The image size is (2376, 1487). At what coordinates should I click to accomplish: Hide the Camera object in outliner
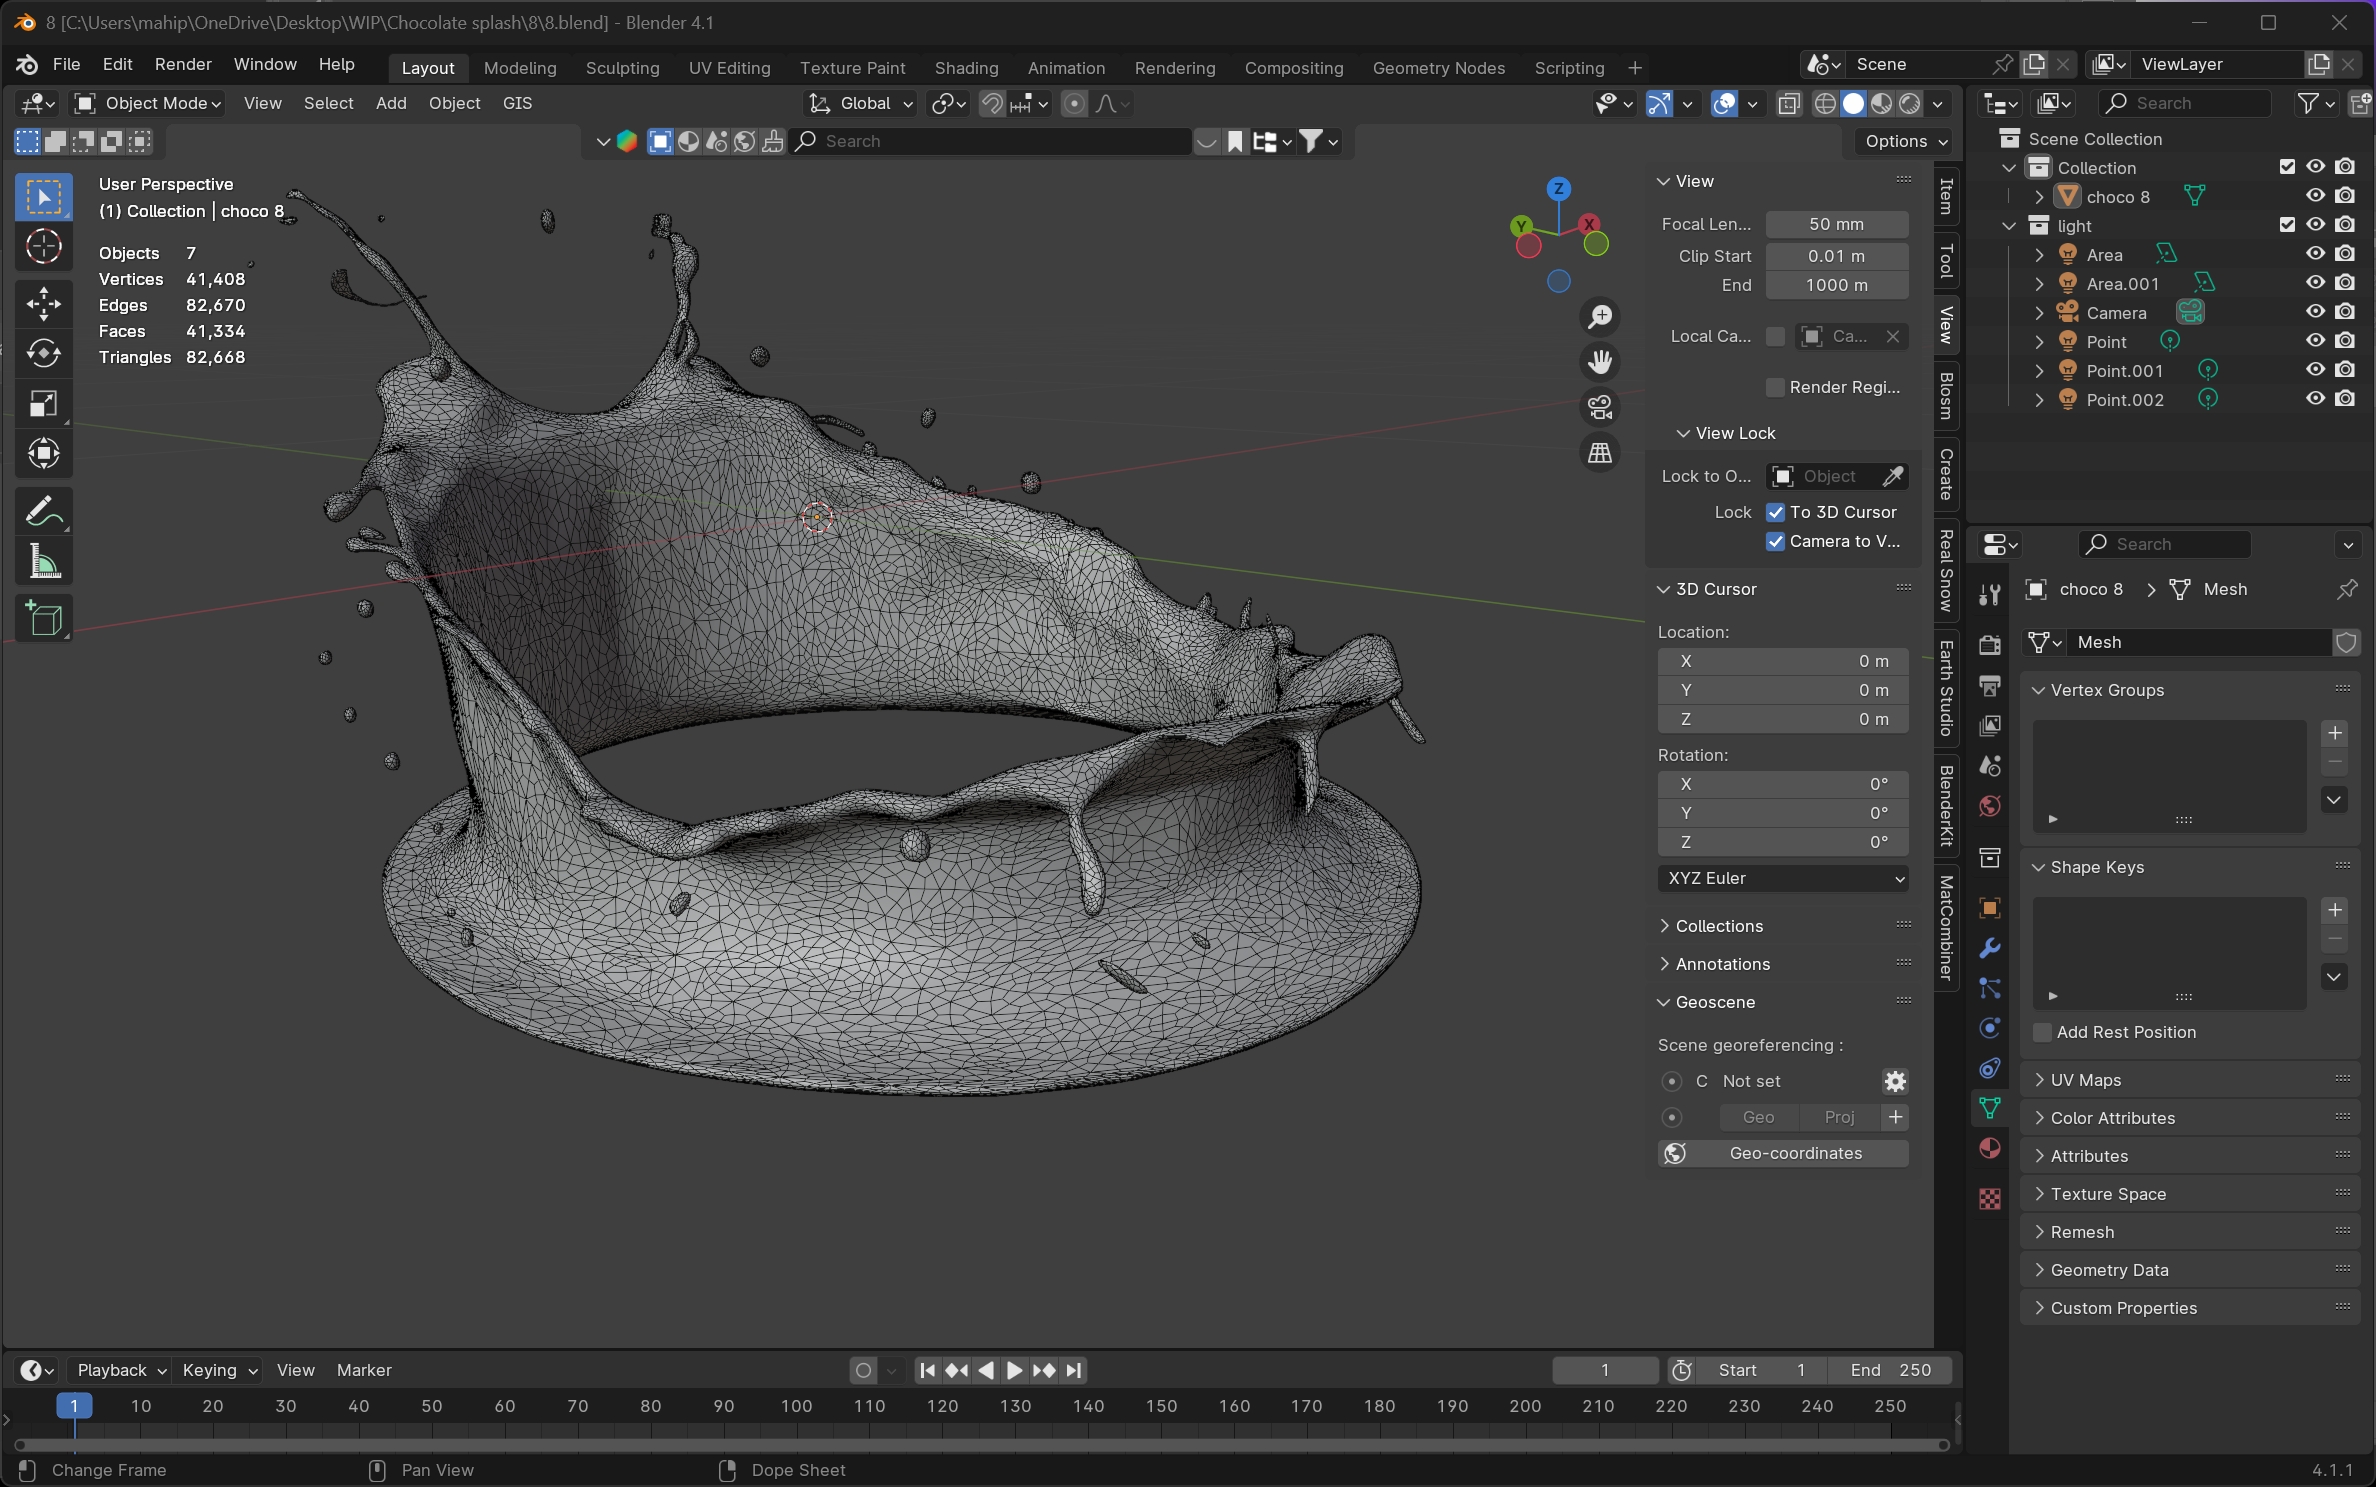coord(2315,312)
